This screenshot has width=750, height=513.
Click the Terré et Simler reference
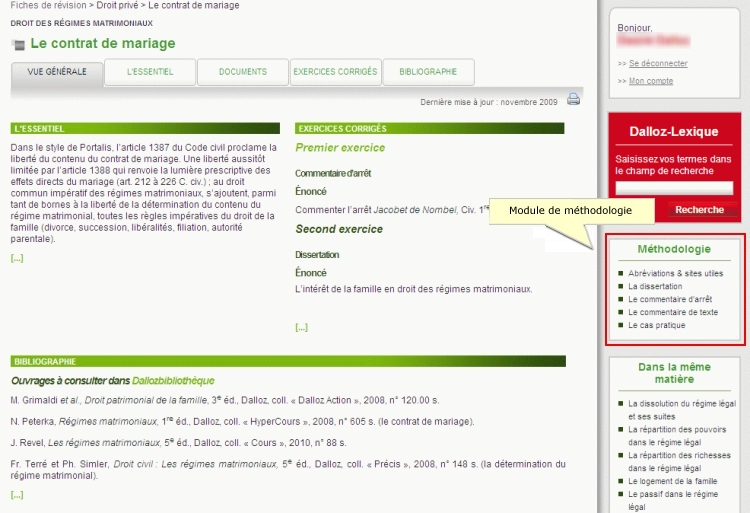[x=288, y=469]
